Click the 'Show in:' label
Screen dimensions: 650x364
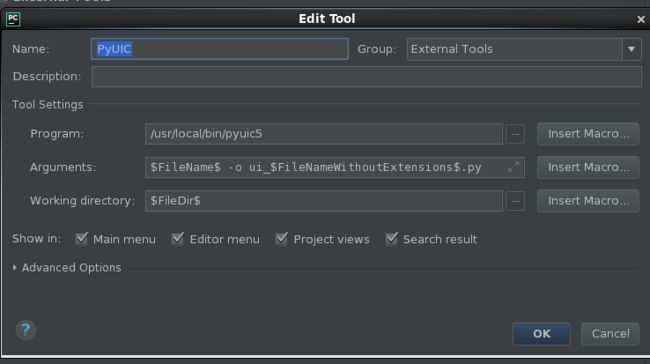coord(36,239)
